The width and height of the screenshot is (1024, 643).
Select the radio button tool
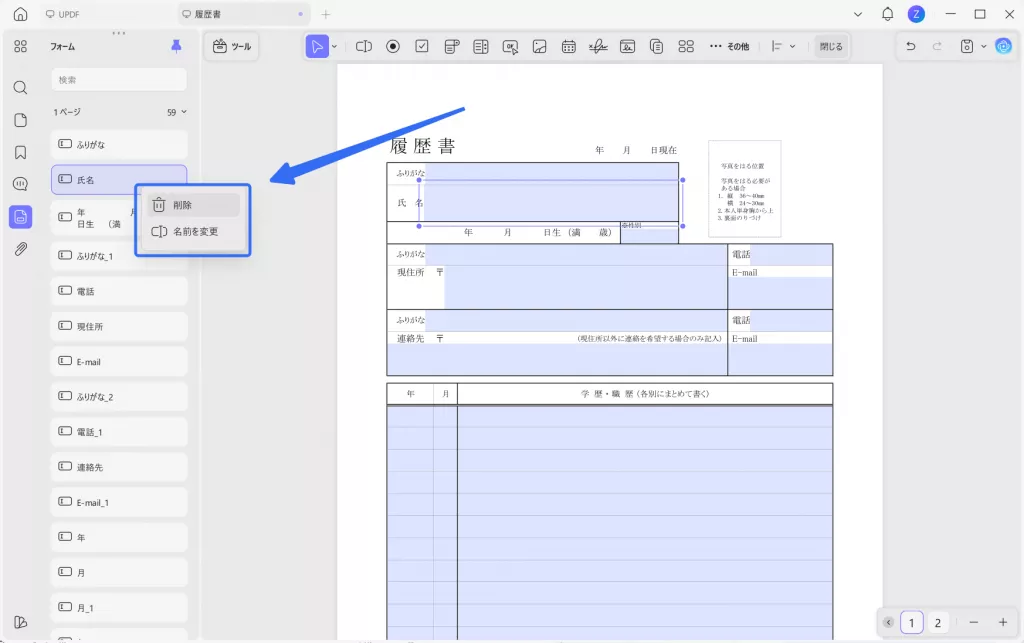[392, 46]
